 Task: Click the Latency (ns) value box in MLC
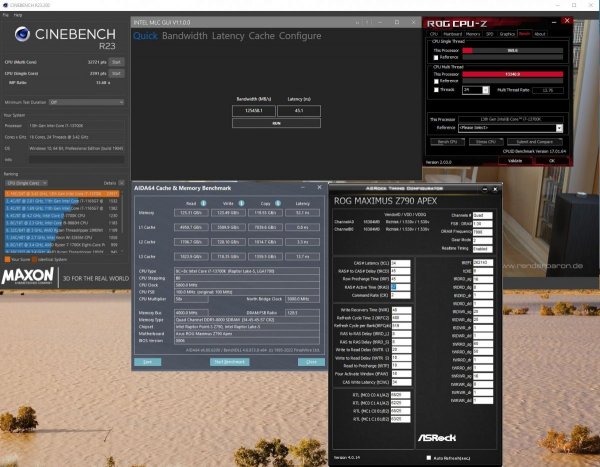[299, 111]
